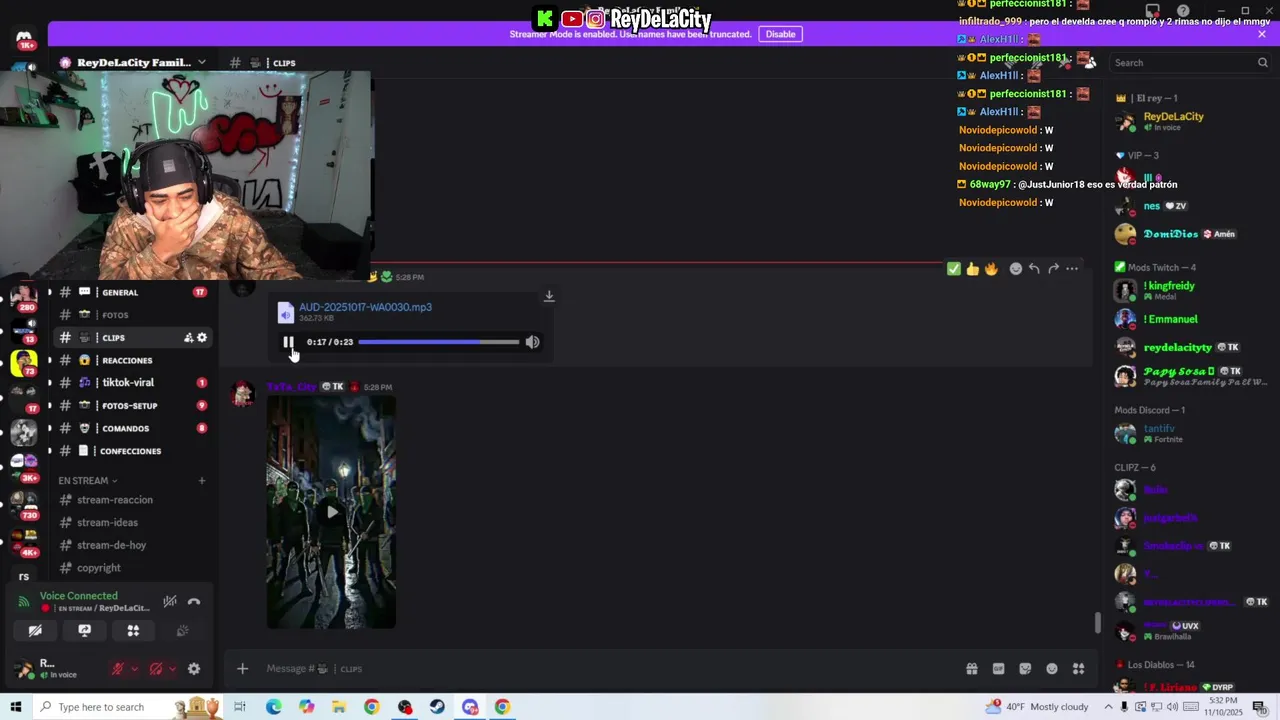Viewport: 1280px width, 720px height.
Task: Click the plus attachment button in the message bar
Action: pos(242,669)
